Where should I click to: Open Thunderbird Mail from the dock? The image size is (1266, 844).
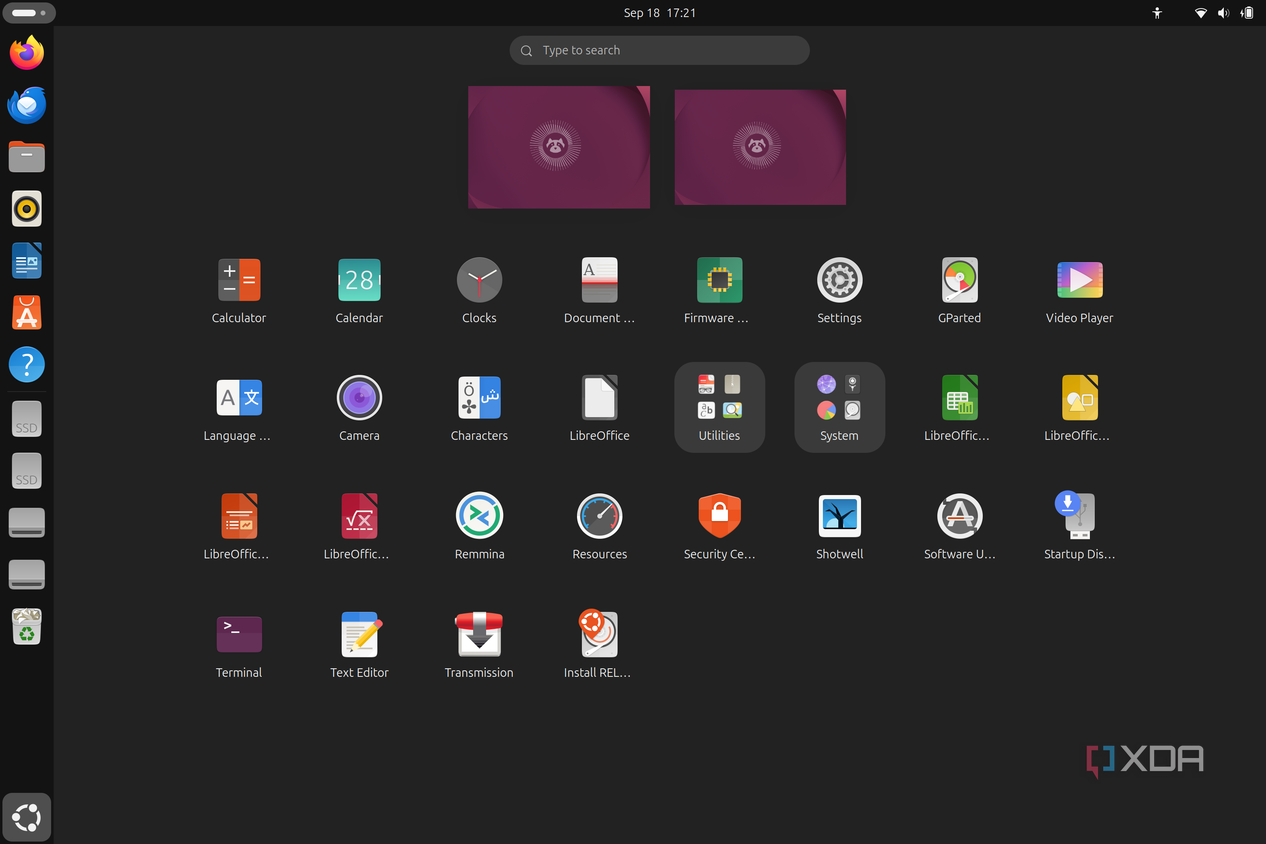point(27,104)
